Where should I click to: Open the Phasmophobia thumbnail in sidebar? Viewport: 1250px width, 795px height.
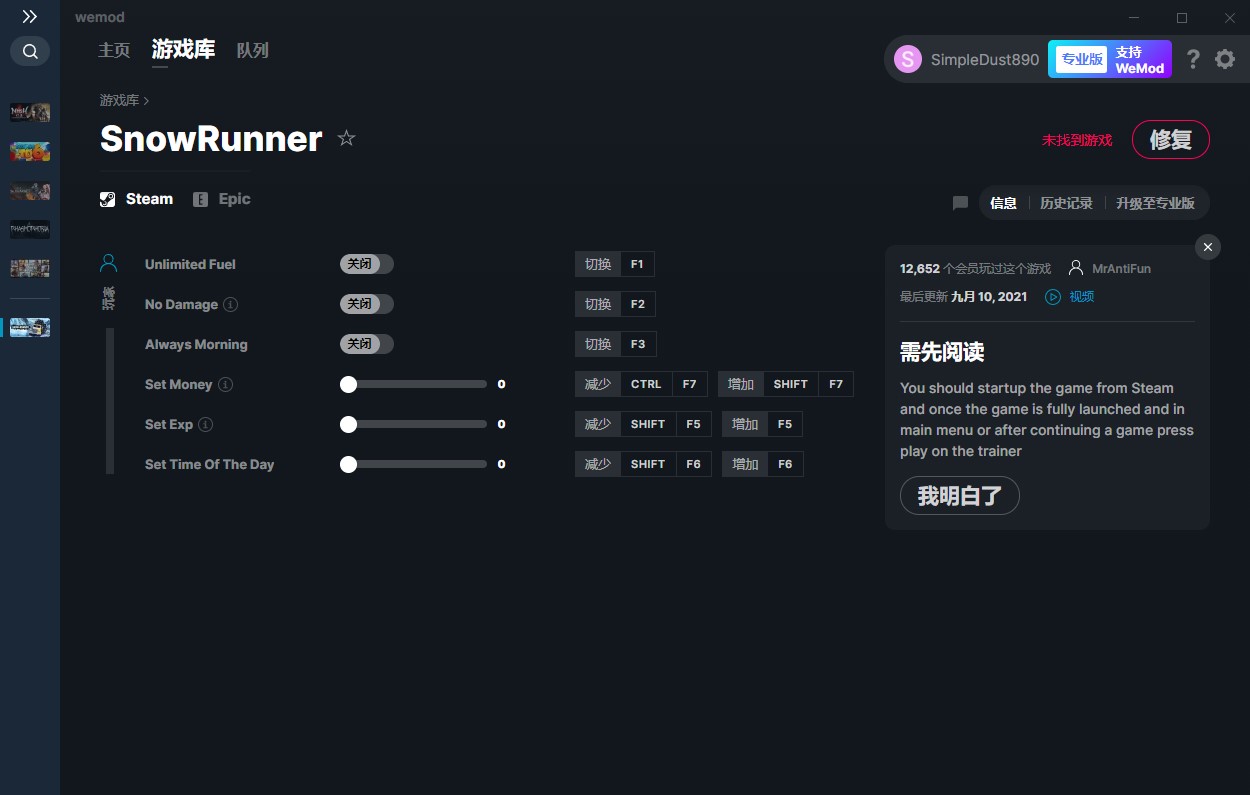(30, 229)
